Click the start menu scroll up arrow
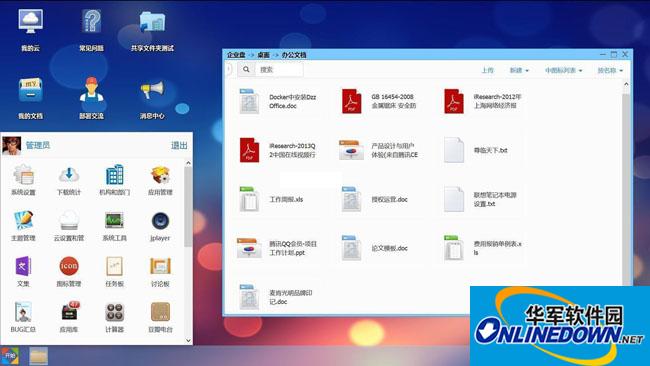 (188, 163)
